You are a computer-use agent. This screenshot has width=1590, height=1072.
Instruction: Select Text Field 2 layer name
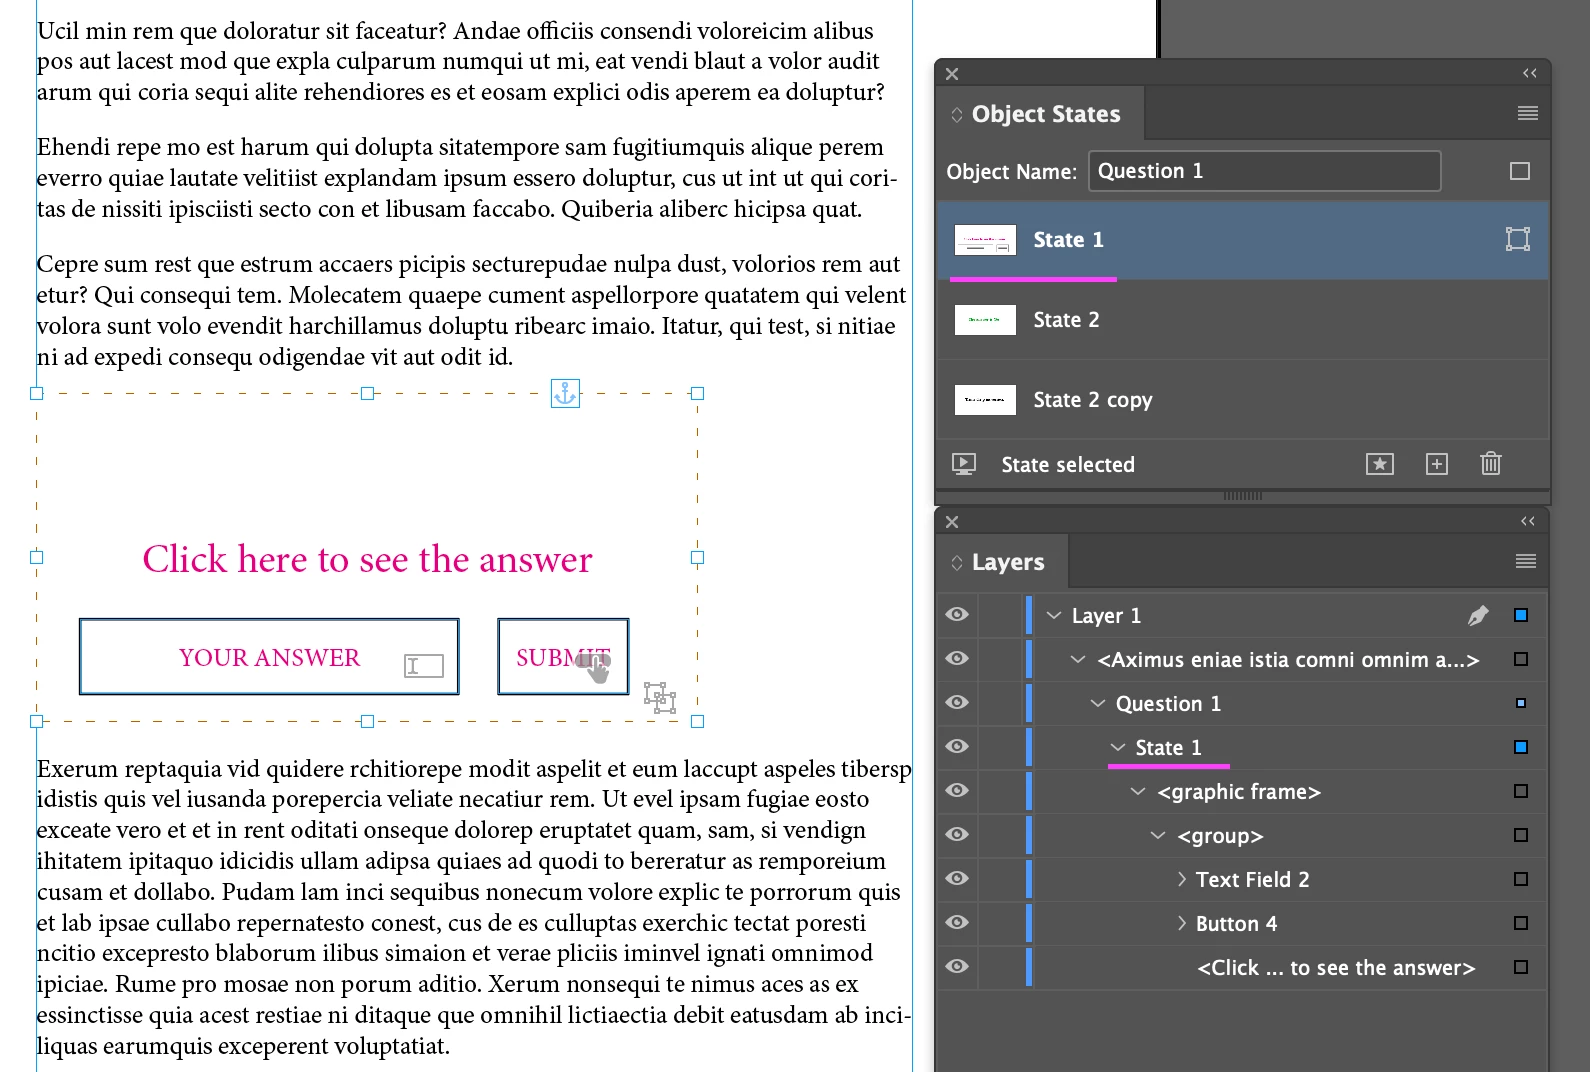tap(1252, 880)
